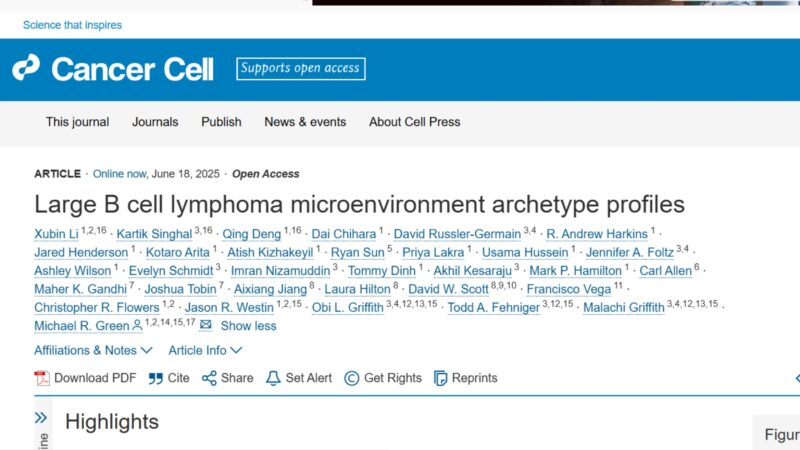The width and height of the screenshot is (800, 450).
Task: Click the Online now link
Action: coord(119,174)
